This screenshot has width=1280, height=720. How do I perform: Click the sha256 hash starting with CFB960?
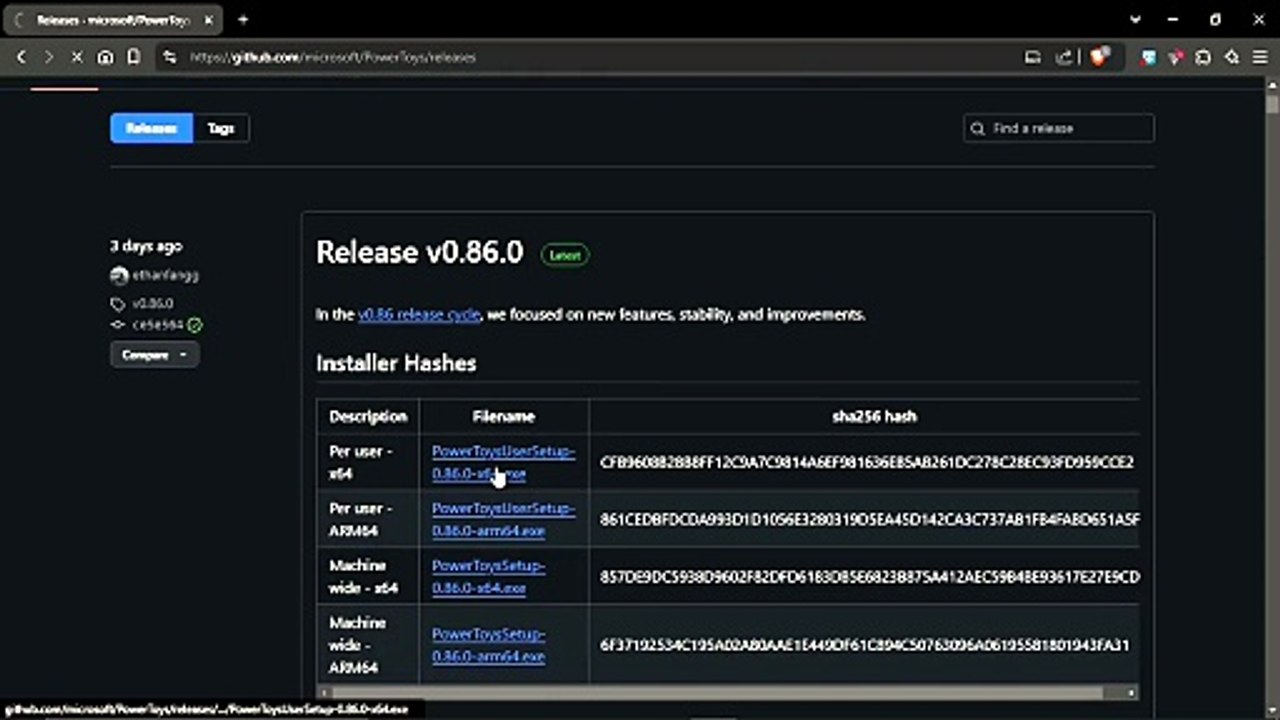(867, 462)
